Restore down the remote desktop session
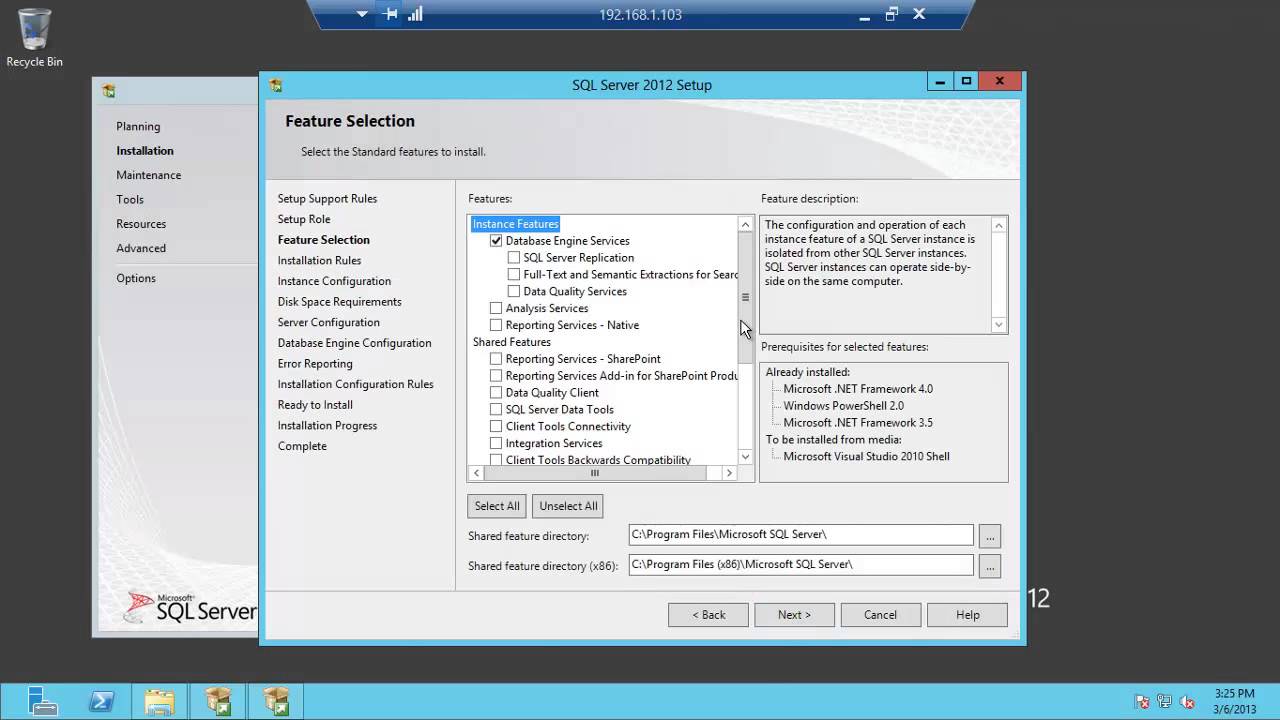 click(891, 14)
